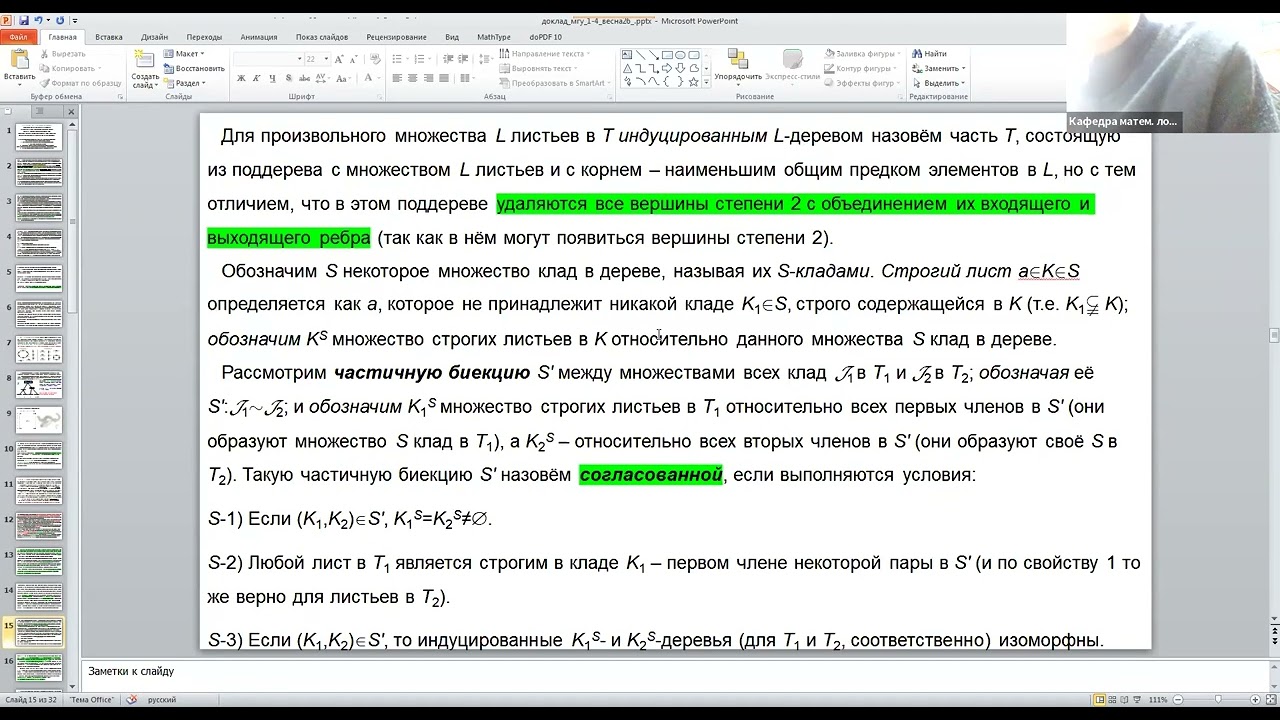Select slide 8 thumbnail
This screenshot has height=720, width=1280.
(39, 384)
